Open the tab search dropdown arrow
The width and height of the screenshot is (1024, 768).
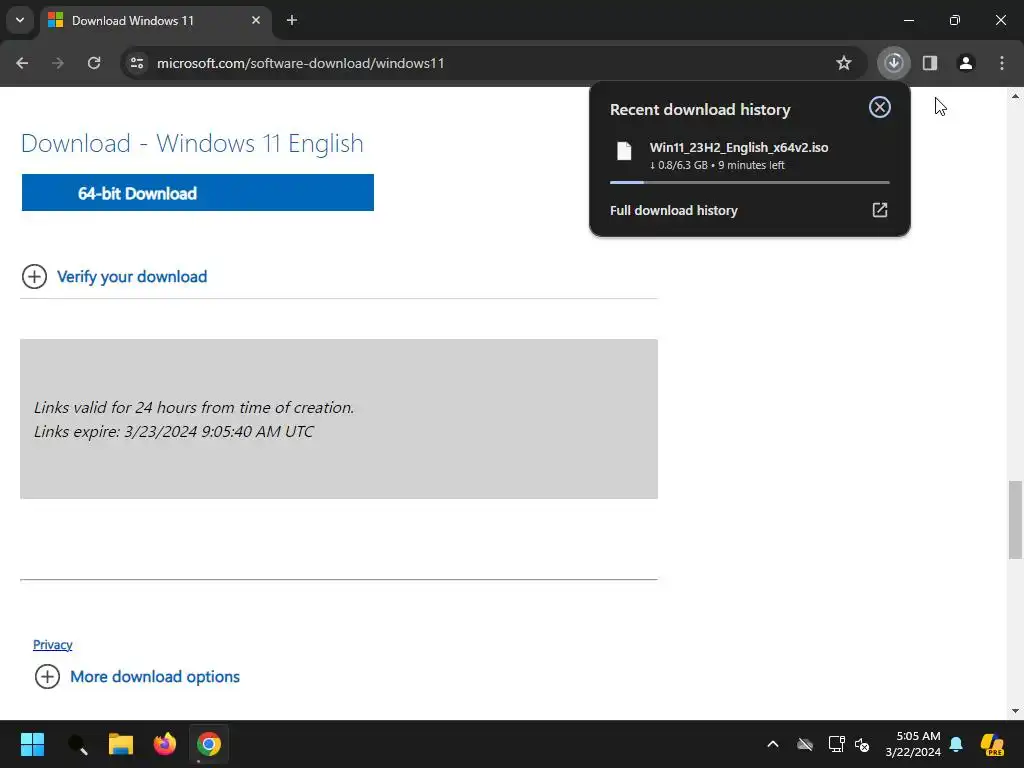[20, 20]
